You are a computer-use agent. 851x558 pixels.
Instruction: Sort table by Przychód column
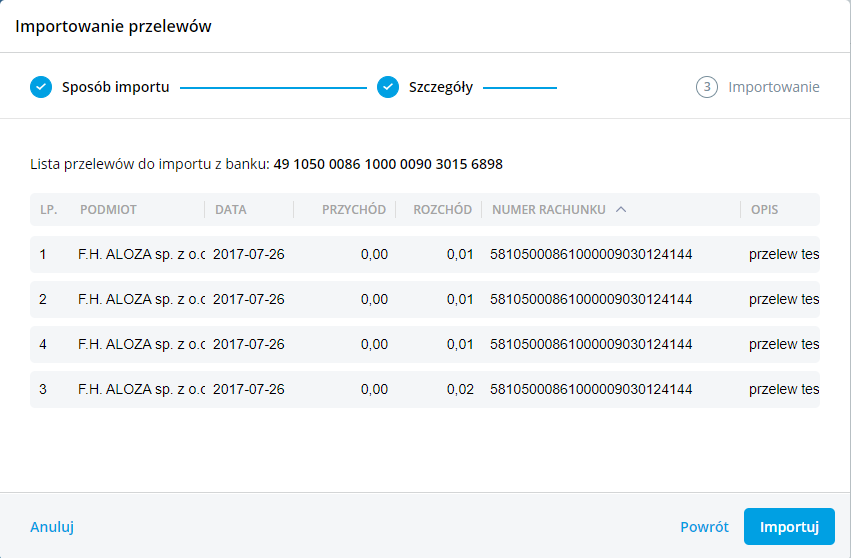click(354, 210)
